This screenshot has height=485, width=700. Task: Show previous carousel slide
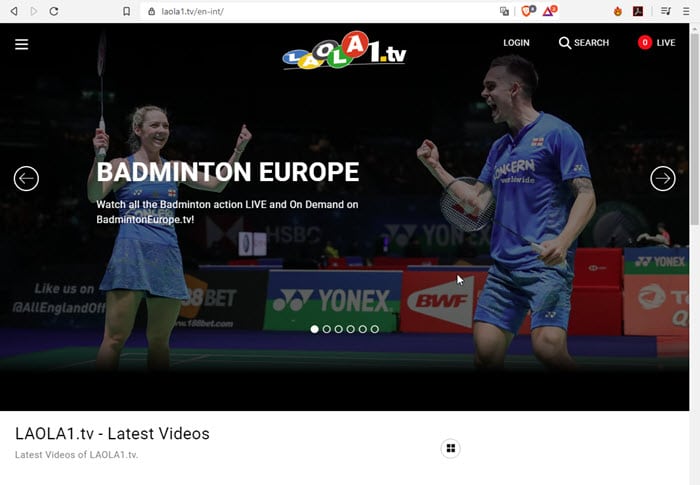26,179
